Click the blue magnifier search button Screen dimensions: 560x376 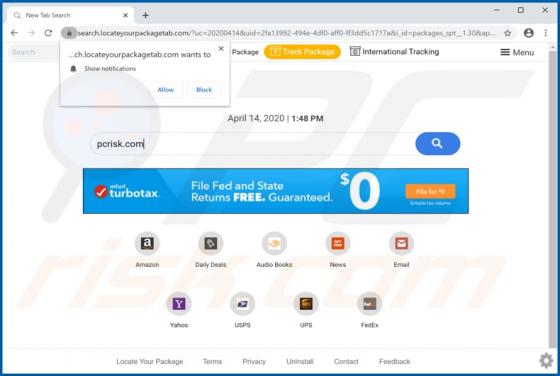coord(438,144)
